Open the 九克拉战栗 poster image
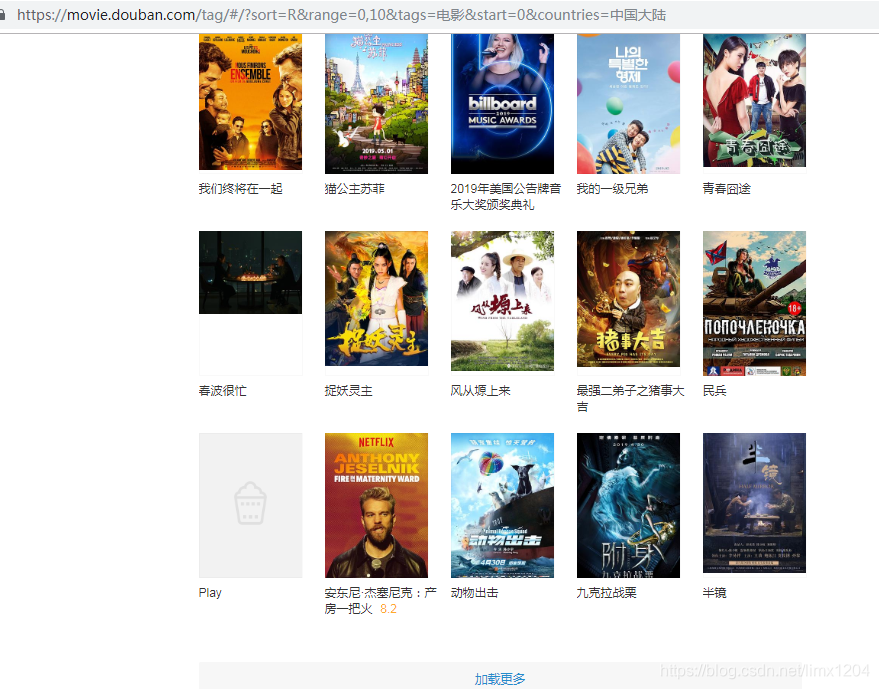 628,505
